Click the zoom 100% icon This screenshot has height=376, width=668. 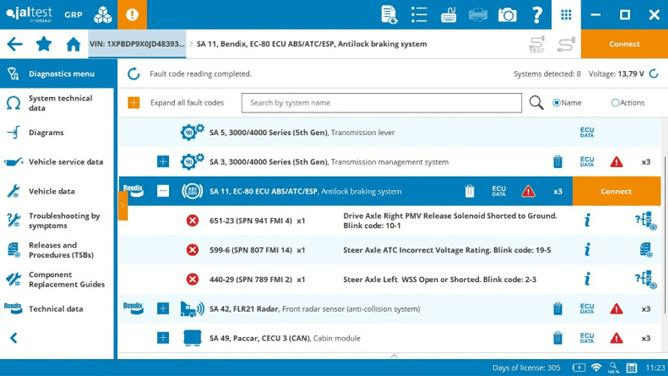[x=613, y=367]
